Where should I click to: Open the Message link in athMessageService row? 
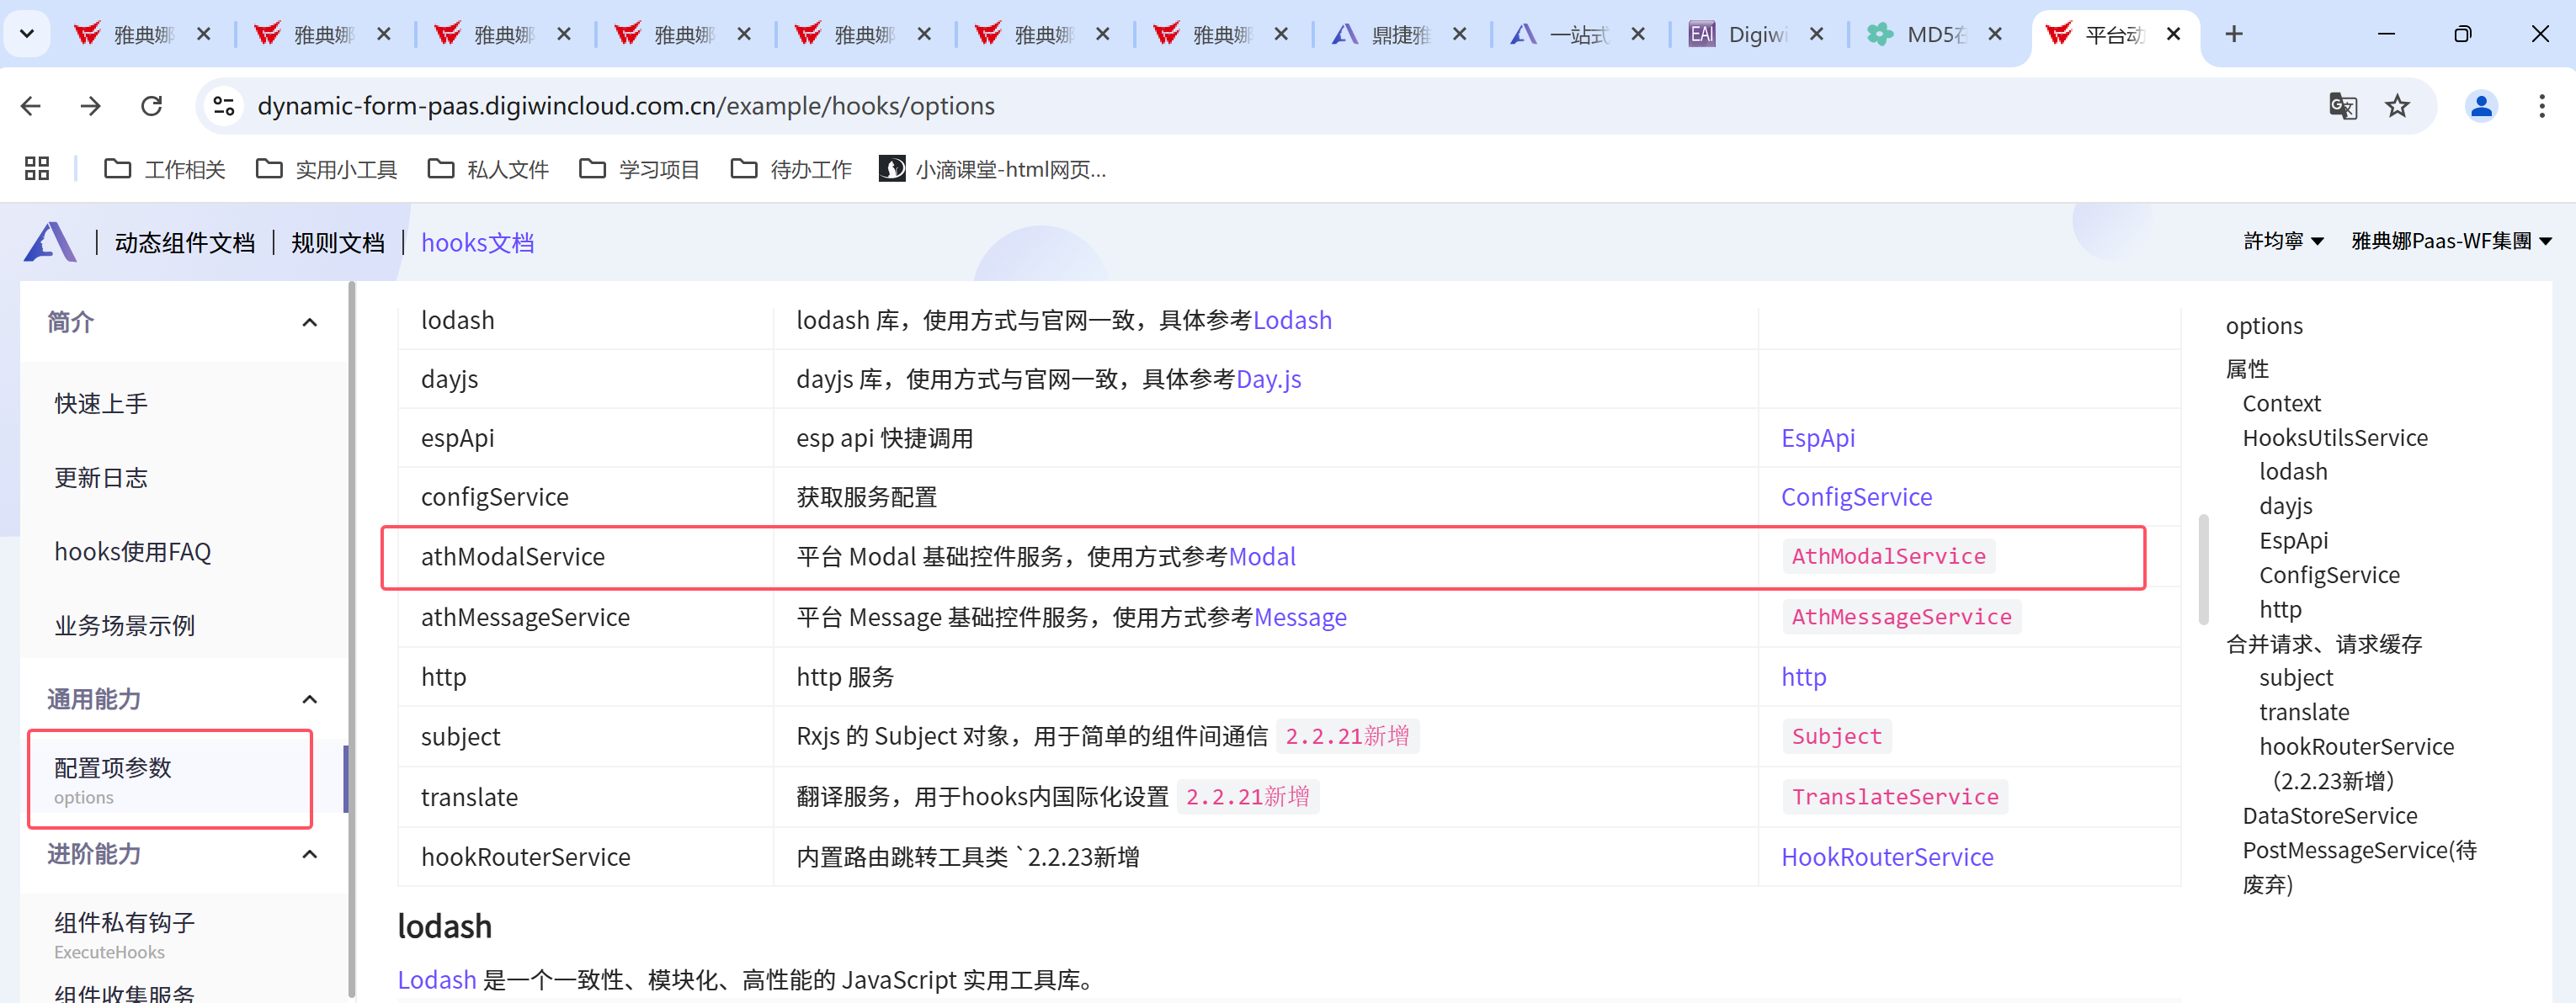1300,617
